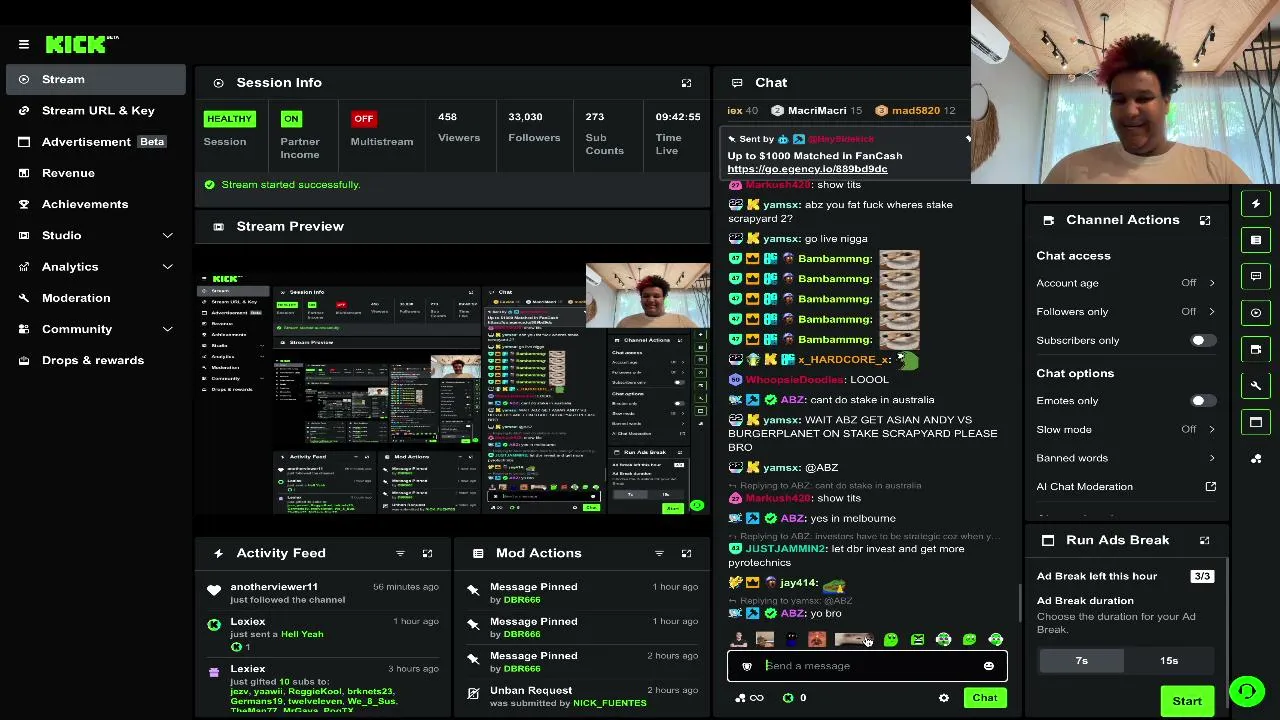
Task: Click the AI Chat Moderation external link icon
Action: [x=1211, y=487]
